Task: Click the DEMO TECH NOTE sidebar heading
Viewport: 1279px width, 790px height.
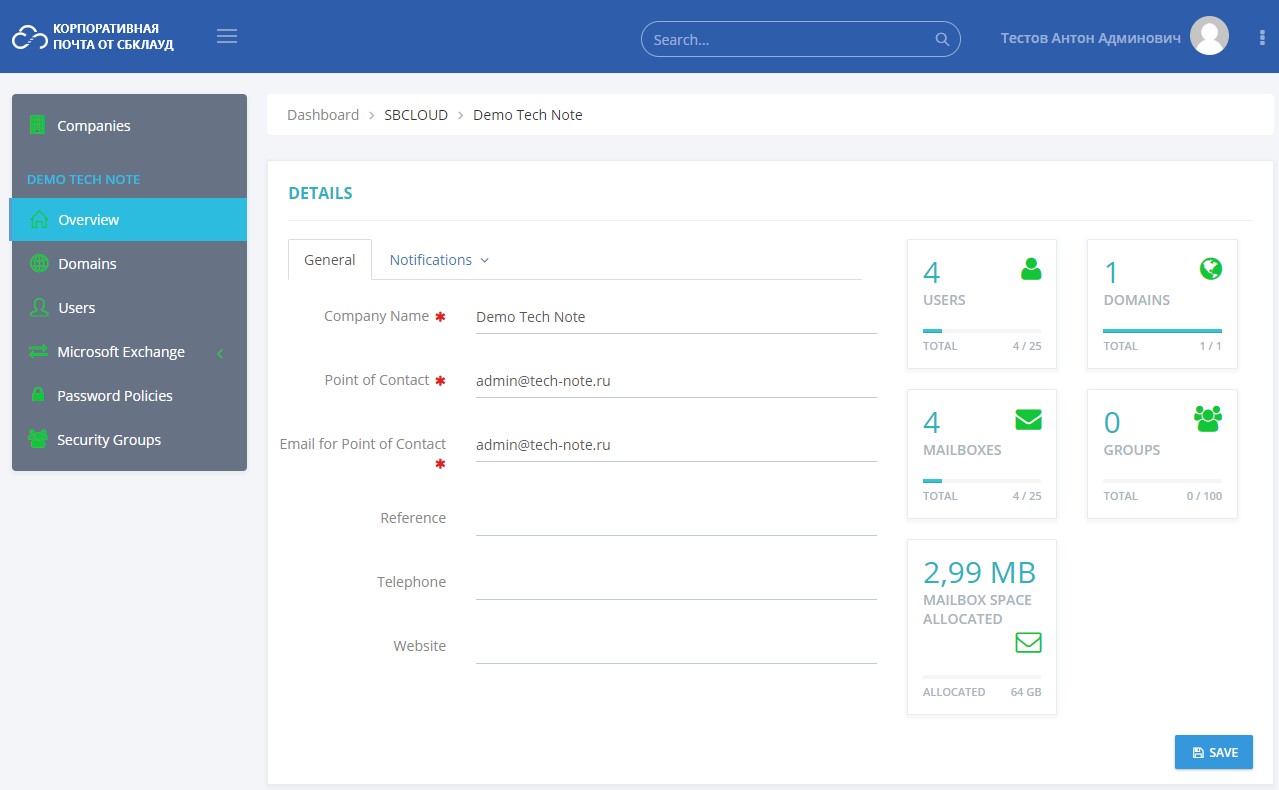Action: click(x=83, y=179)
